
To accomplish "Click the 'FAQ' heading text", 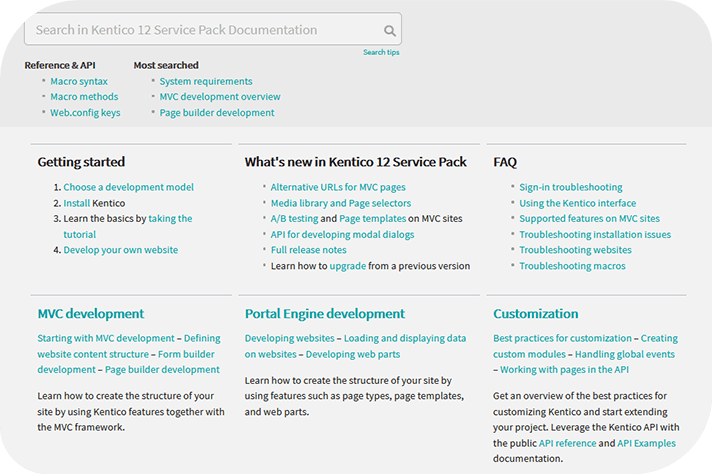I will point(505,162).
